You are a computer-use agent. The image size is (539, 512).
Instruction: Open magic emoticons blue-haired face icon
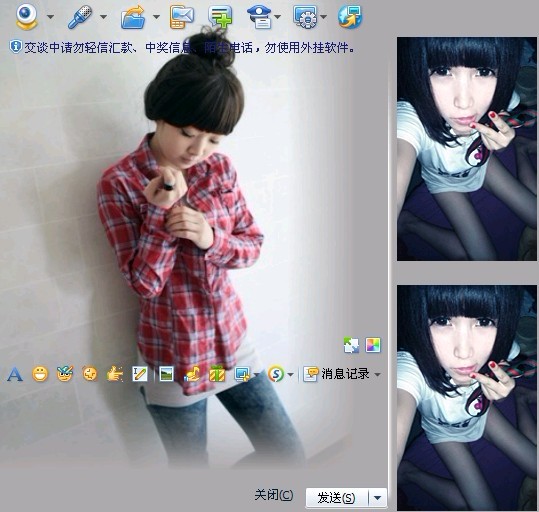pyautogui.click(x=65, y=374)
